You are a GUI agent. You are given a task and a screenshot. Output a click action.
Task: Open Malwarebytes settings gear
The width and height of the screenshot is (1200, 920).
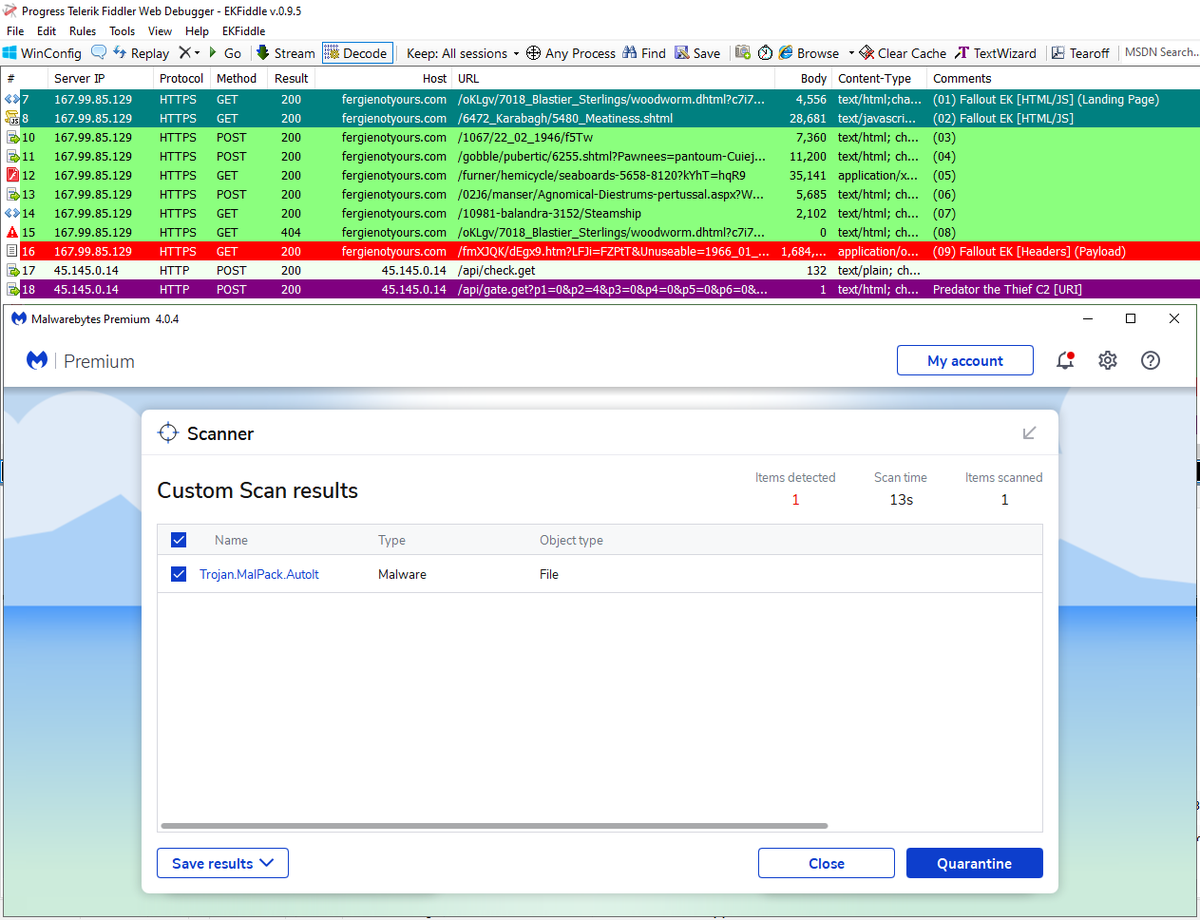click(1108, 361)
